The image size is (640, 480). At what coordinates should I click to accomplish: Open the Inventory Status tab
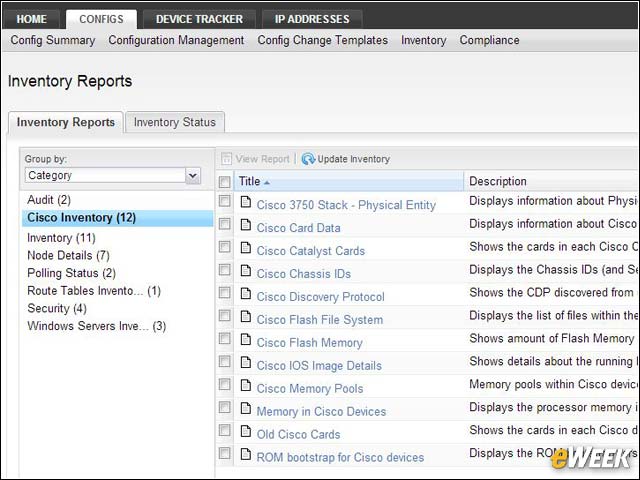pyautogui.click(x=175, y=122)
